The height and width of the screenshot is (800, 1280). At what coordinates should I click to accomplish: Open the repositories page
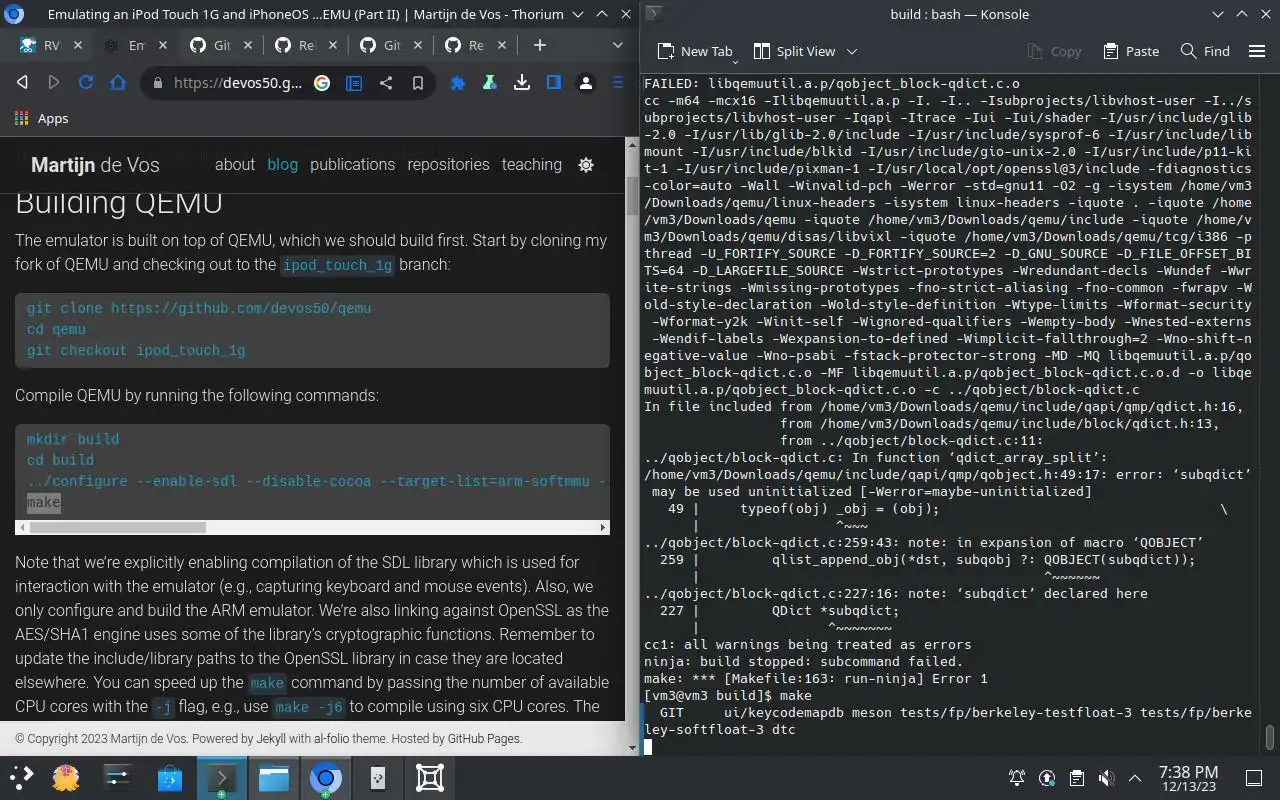coord(448,164)
